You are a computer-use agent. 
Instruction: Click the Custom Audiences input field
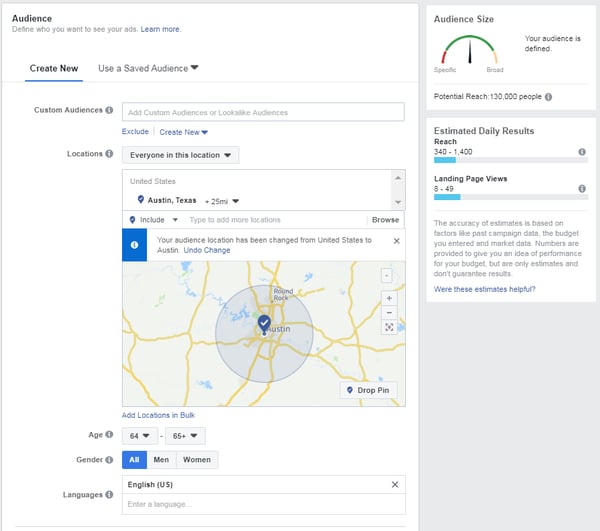tap(263, 112)
